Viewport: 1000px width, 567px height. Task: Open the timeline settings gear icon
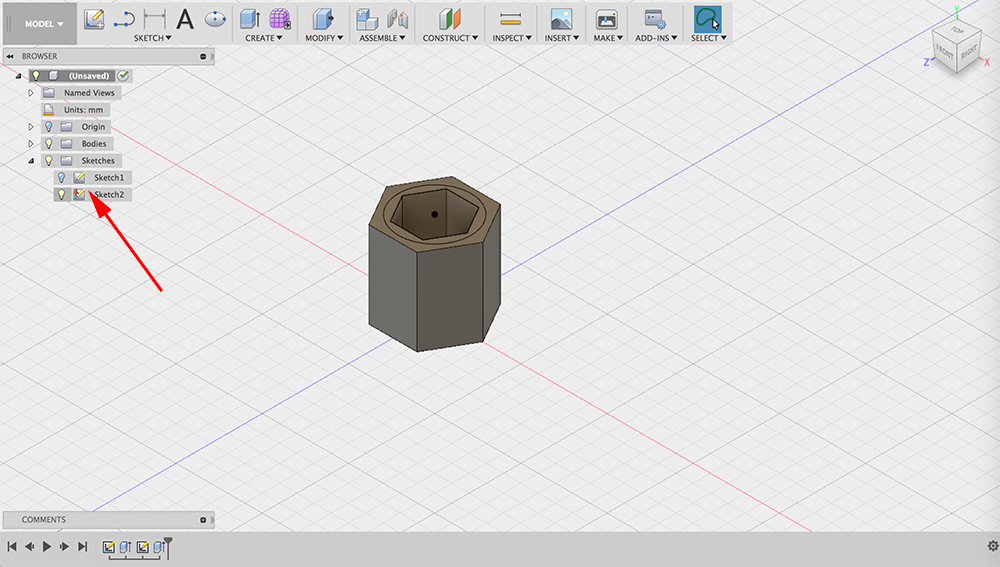[992, 546]
